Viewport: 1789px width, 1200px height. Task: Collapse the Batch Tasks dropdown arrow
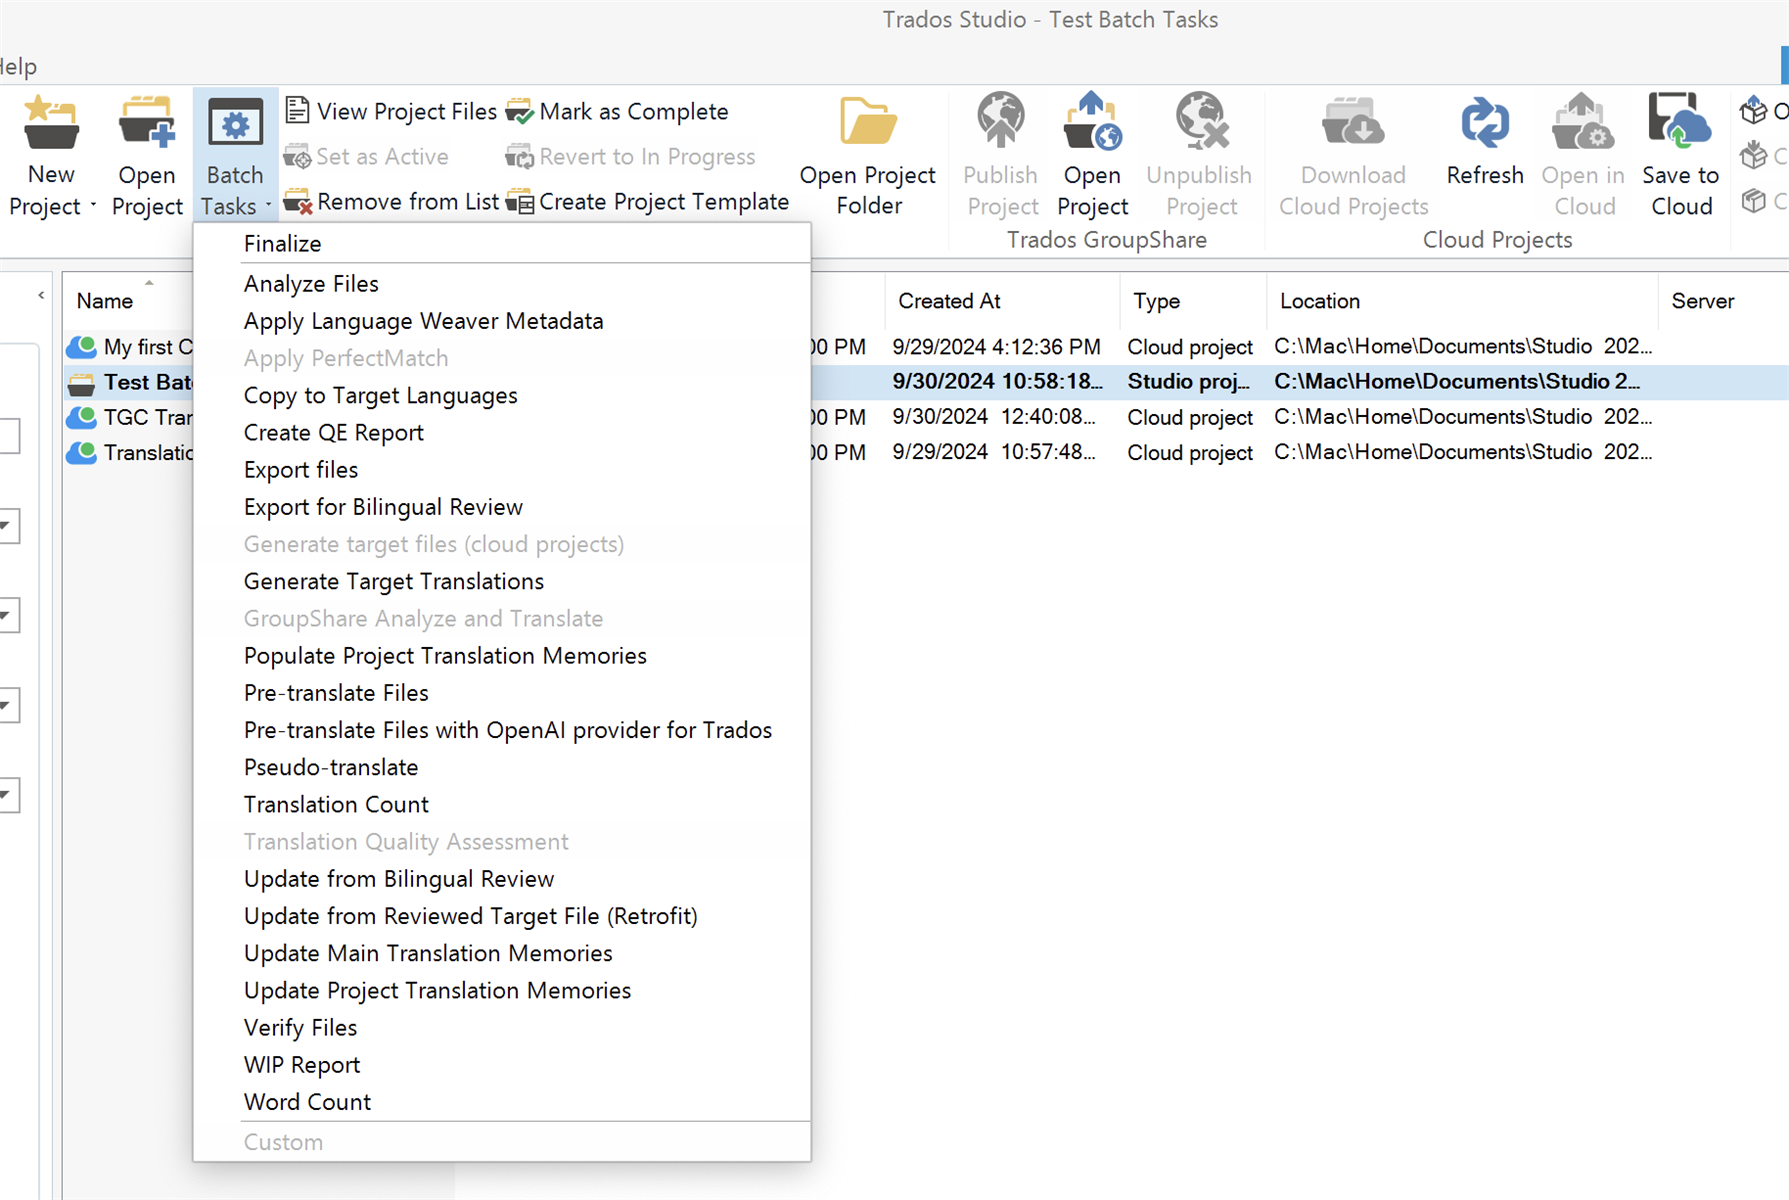[268, 206]
